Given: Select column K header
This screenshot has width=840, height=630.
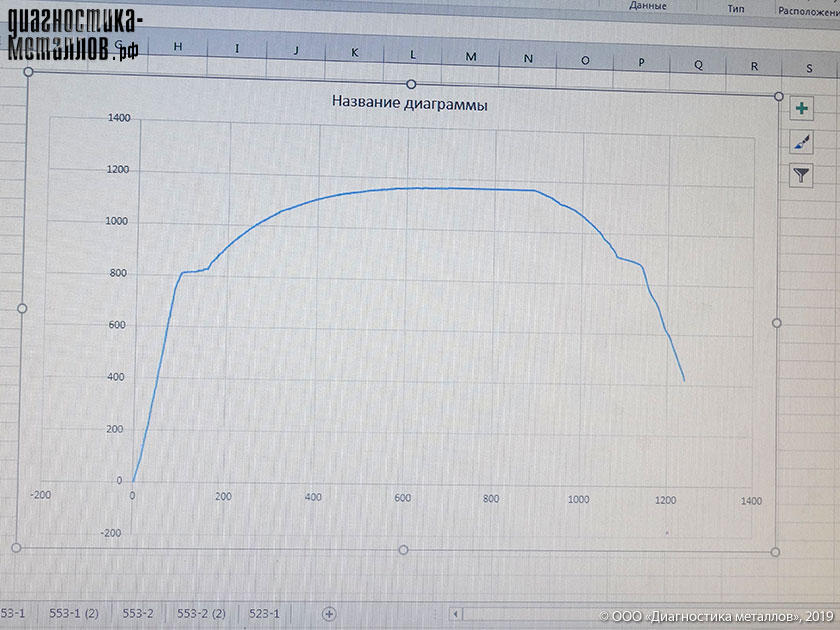Looking at the screenshot, I should (355, 53).
